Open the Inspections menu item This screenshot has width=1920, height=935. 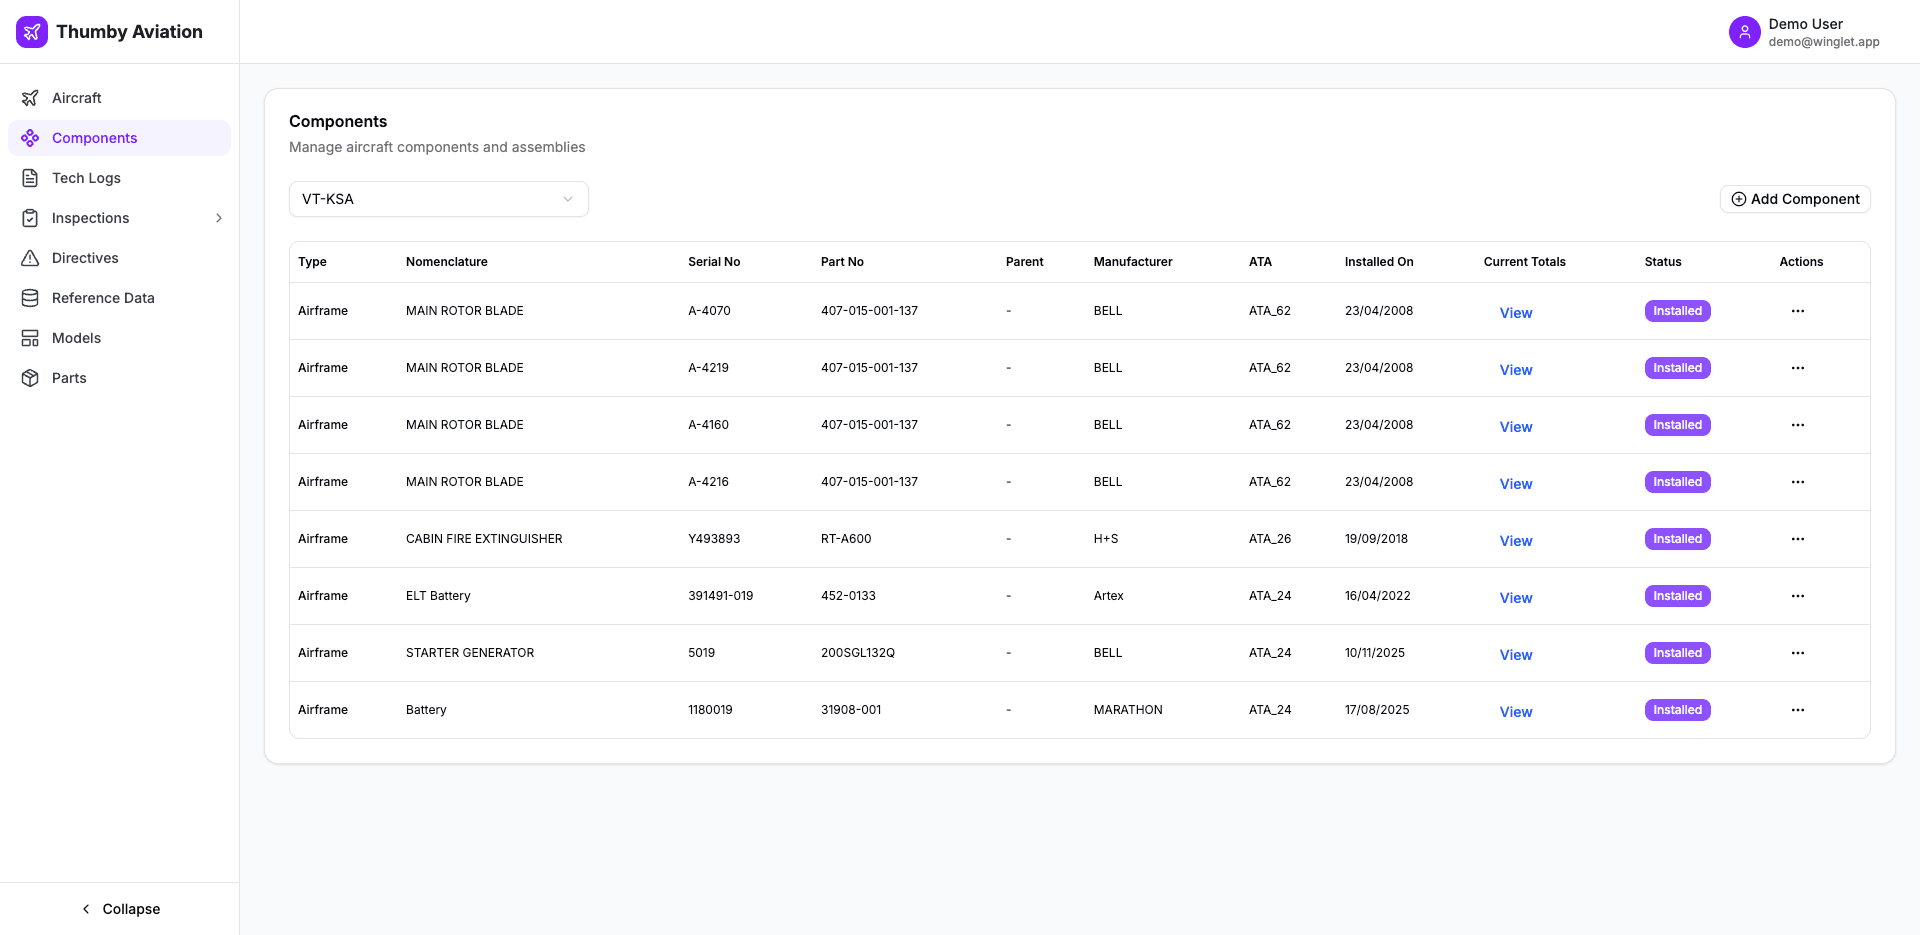click(90, 218)
